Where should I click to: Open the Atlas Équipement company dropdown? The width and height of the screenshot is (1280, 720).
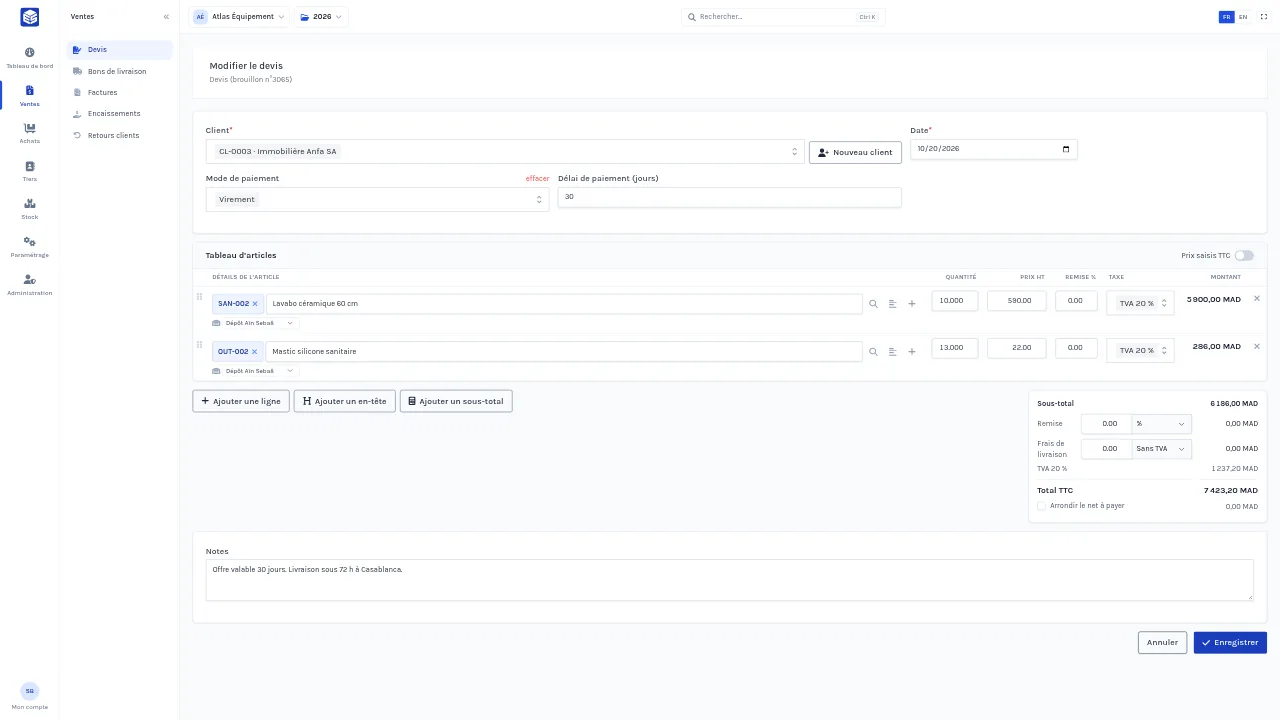point(239,17)
